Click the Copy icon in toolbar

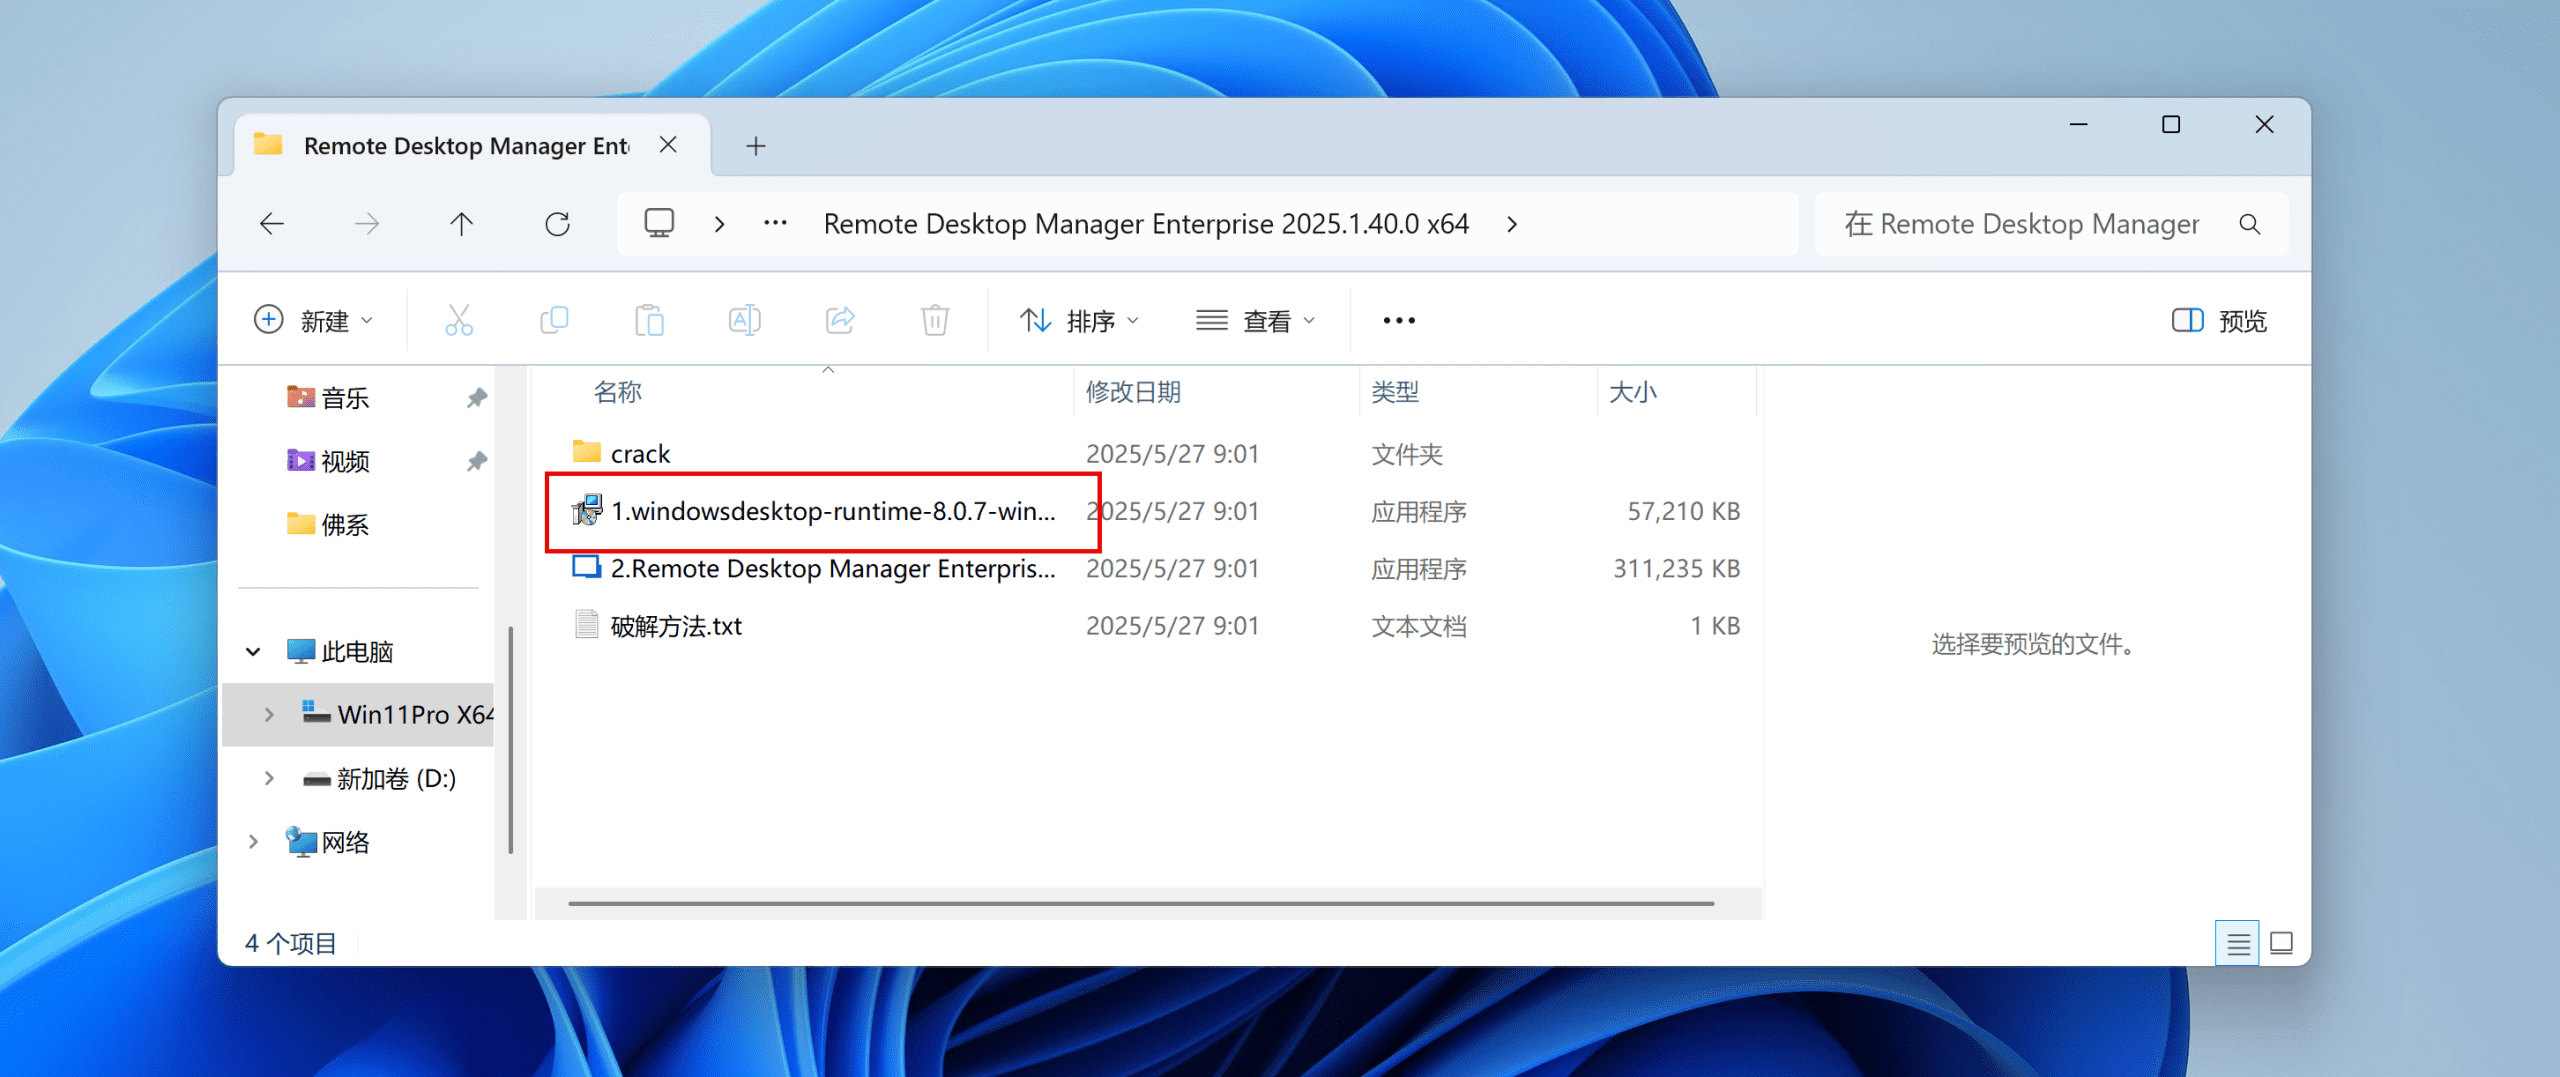554,320
